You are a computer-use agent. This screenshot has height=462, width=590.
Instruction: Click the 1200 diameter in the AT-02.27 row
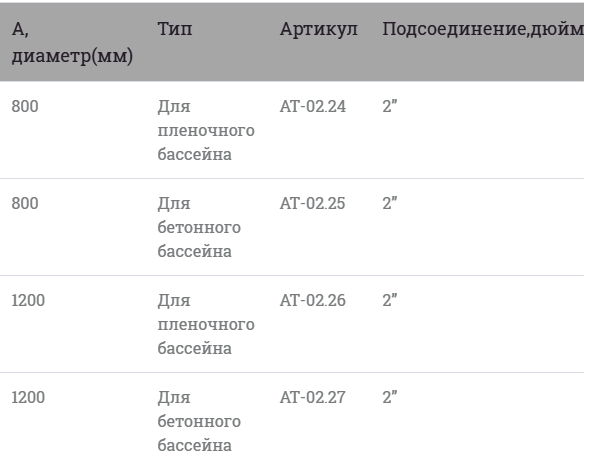(x=28, y=397)
